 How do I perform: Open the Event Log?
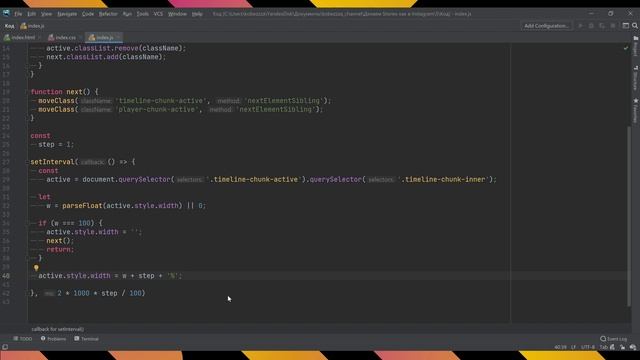click(613, 339)
